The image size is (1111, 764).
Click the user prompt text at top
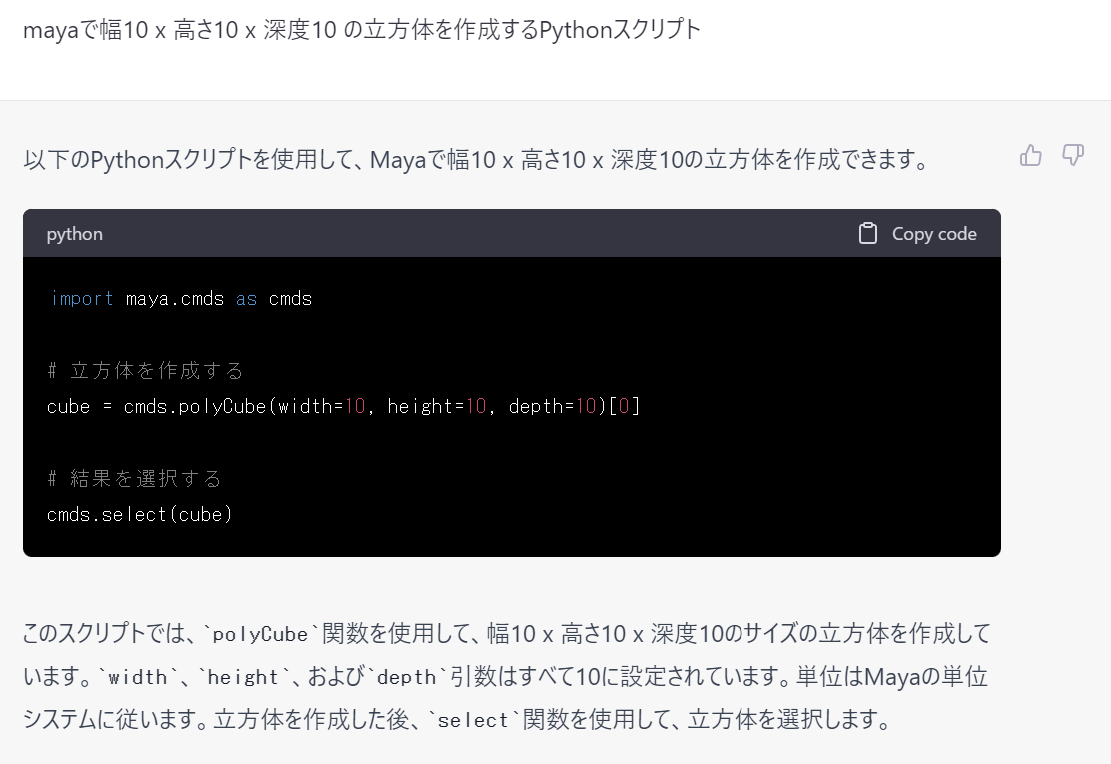coord(362,30)
